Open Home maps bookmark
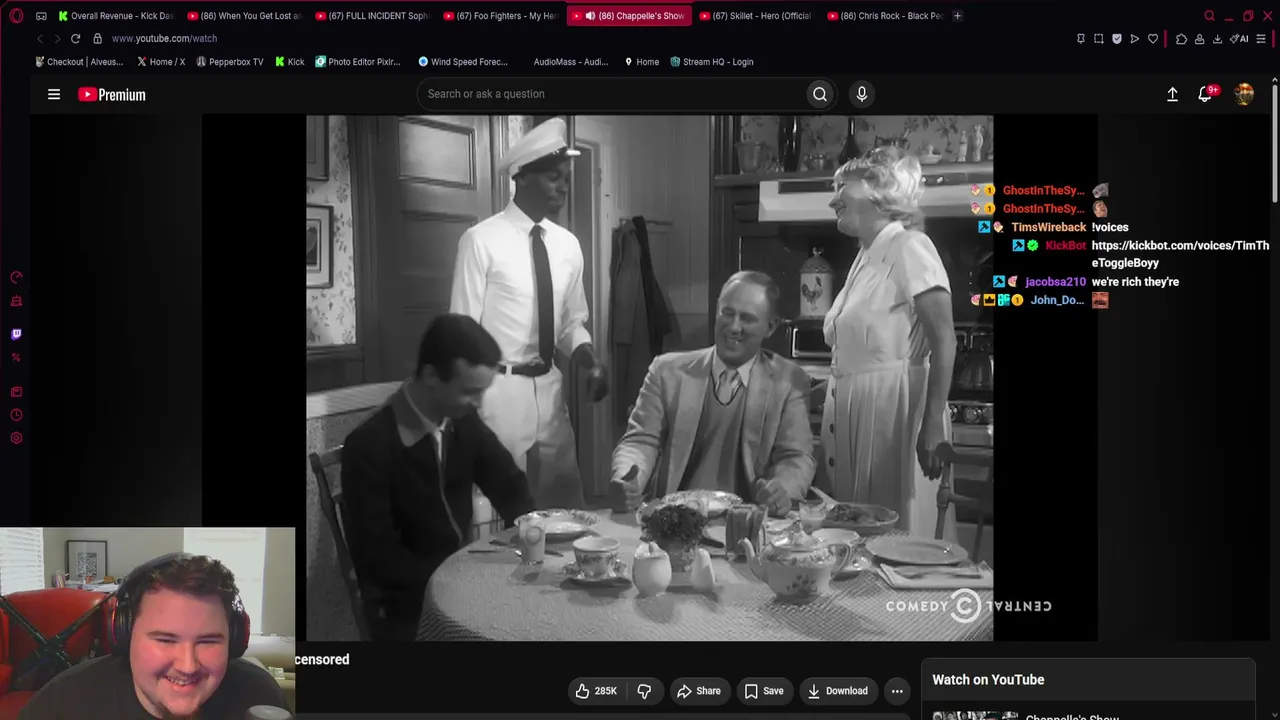The width and height of the screenshot is (1280, 720). 641,62
